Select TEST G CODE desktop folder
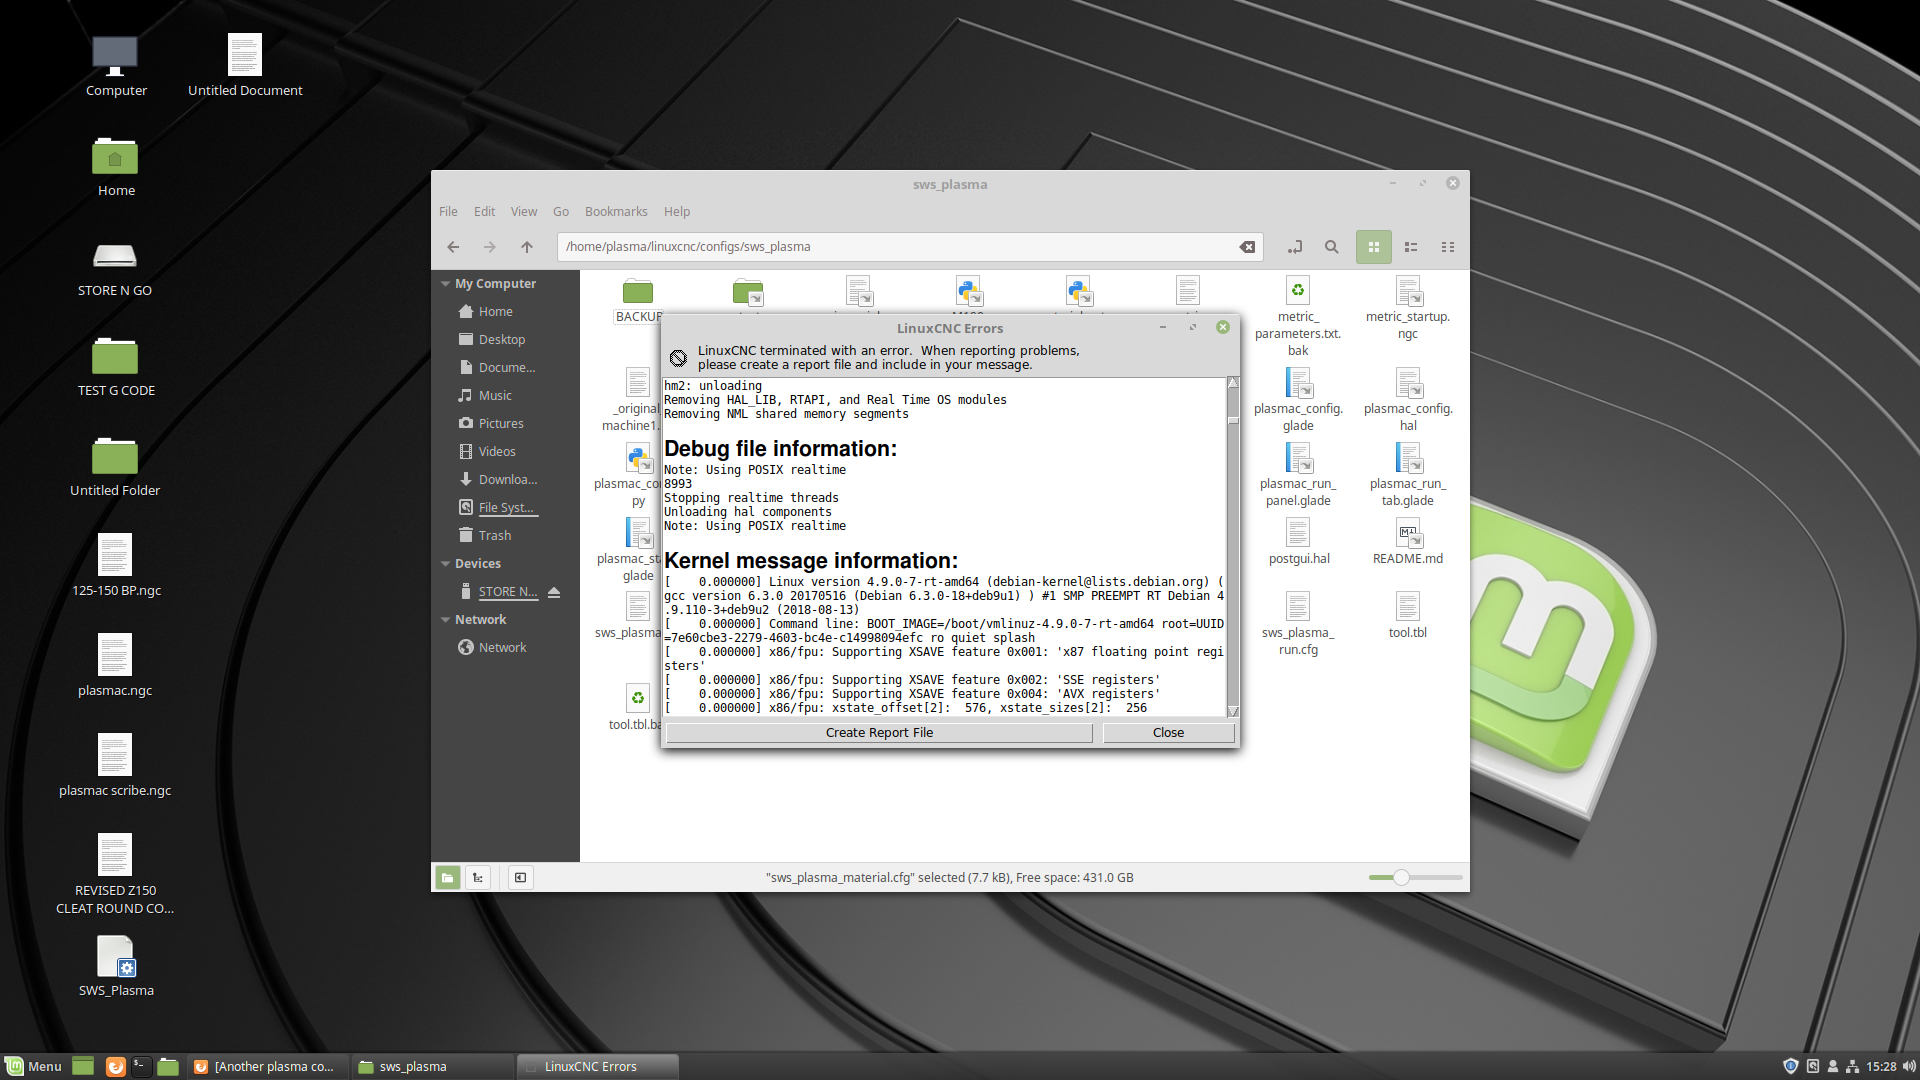This screenshot has width=1920, height=1080. tap(116, 366)
